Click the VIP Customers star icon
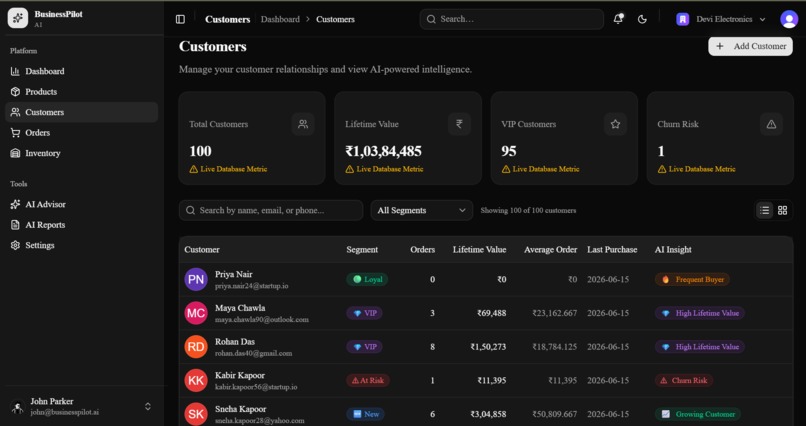This screenshot has width=806, height=426. [x=615, y=124]
